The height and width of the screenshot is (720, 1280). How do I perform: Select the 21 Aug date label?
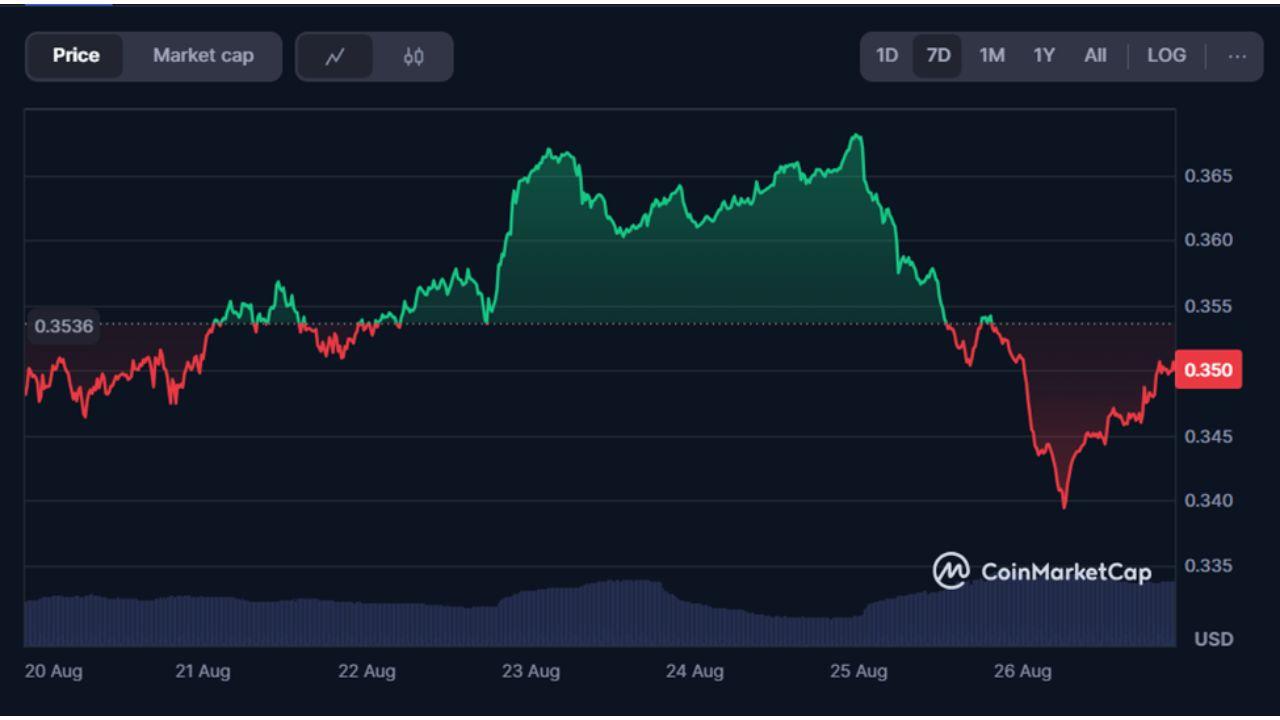pos(203,672)
